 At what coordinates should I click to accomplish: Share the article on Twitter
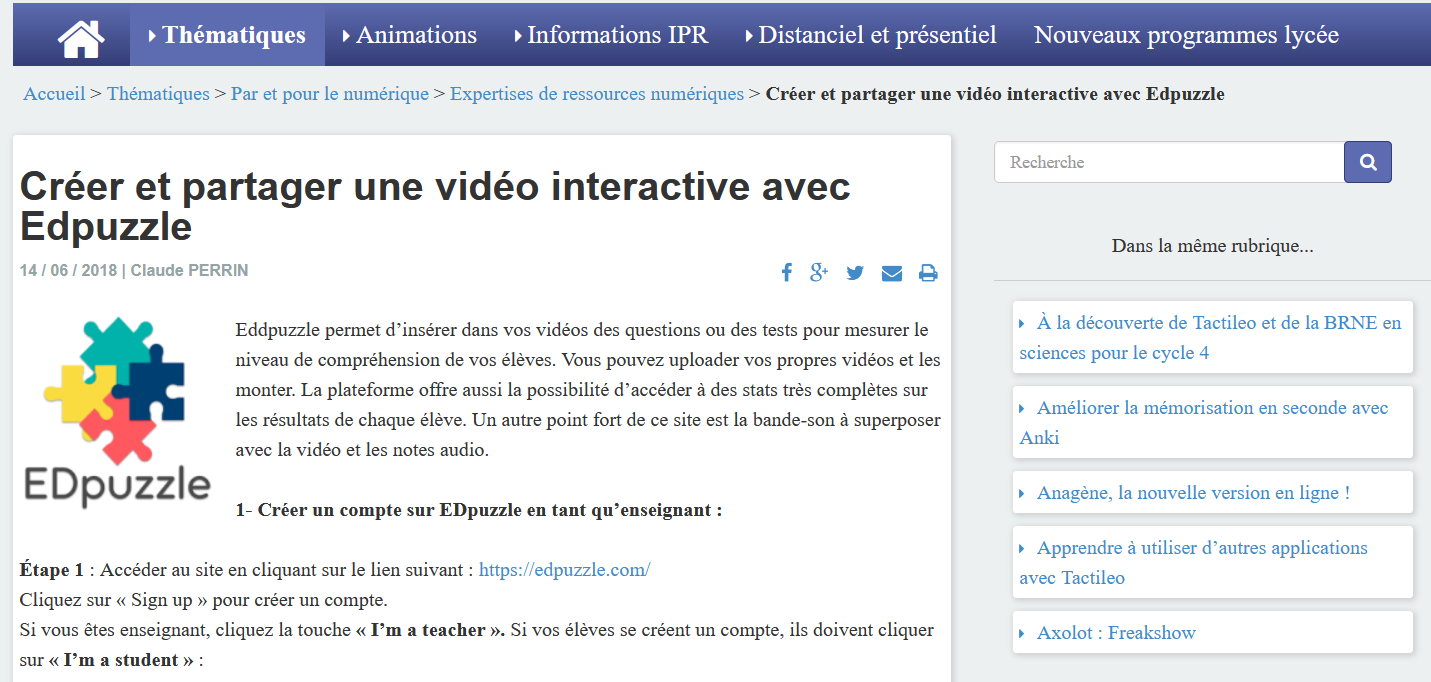(855, 273)
